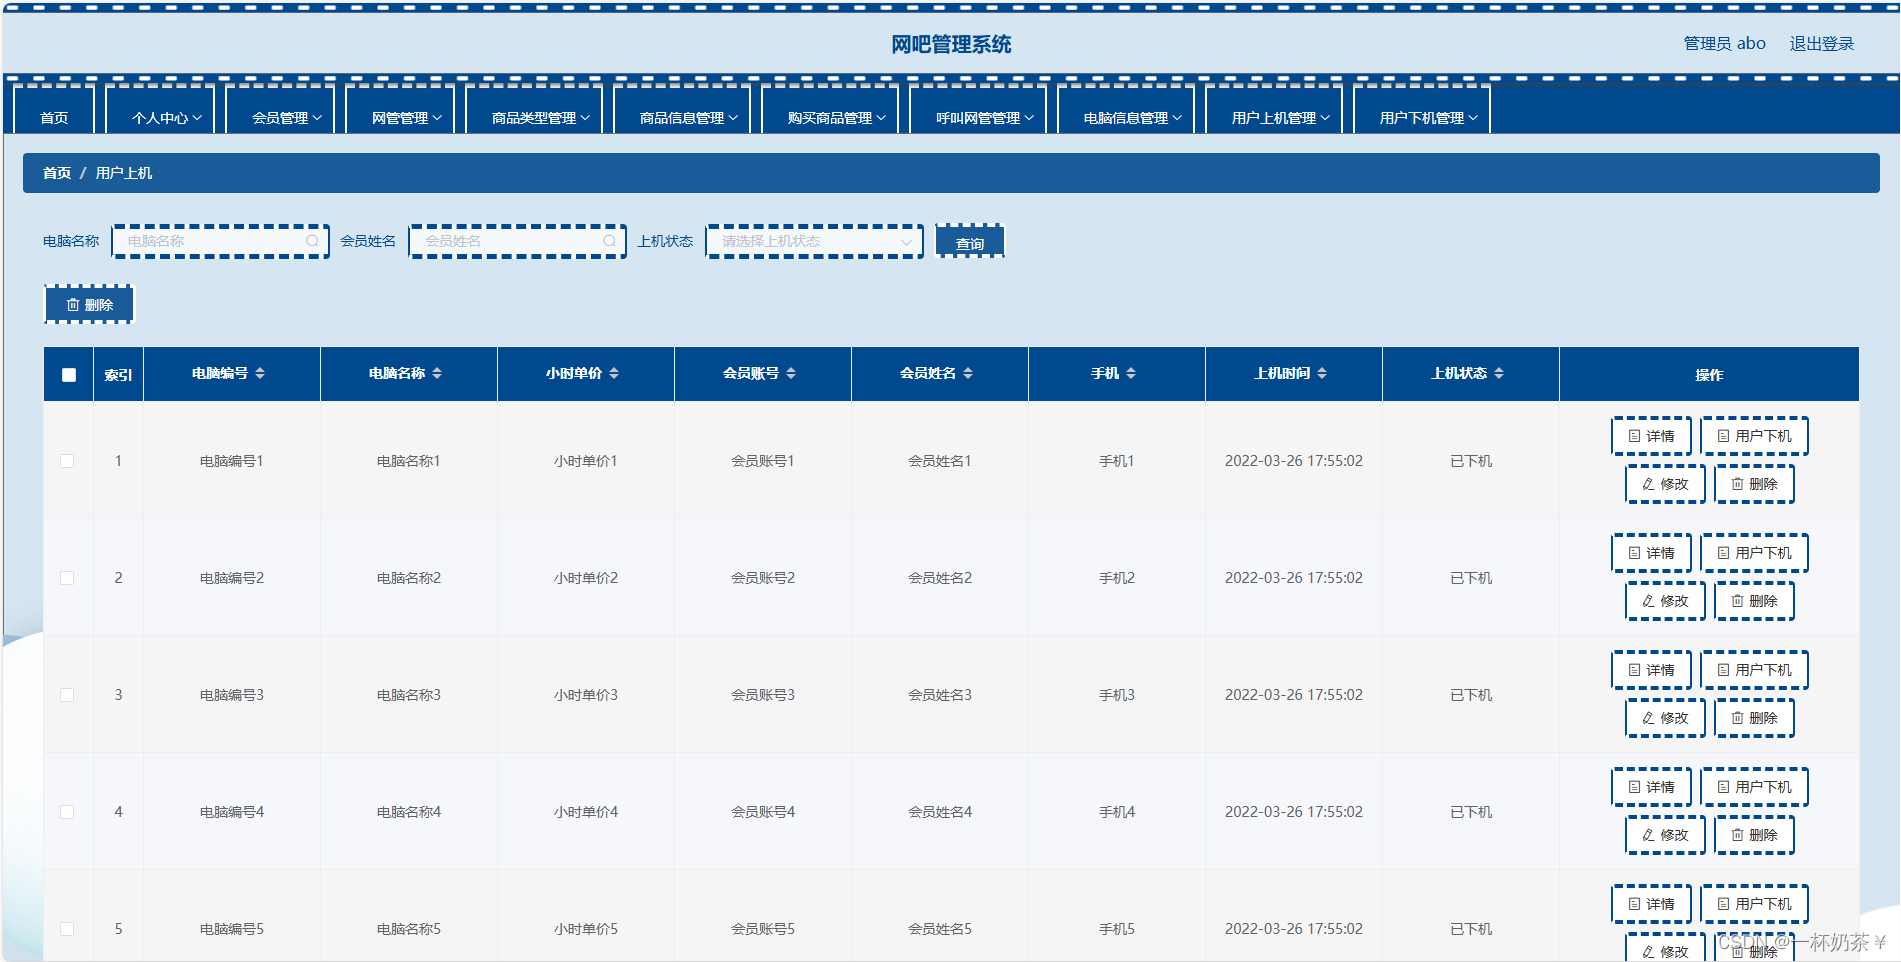Image resolution: width=1901 pixels, height=962 pixels.
Task: Click 用户下机 for row 电脑编号1
Action: [x=1754, y=436]
